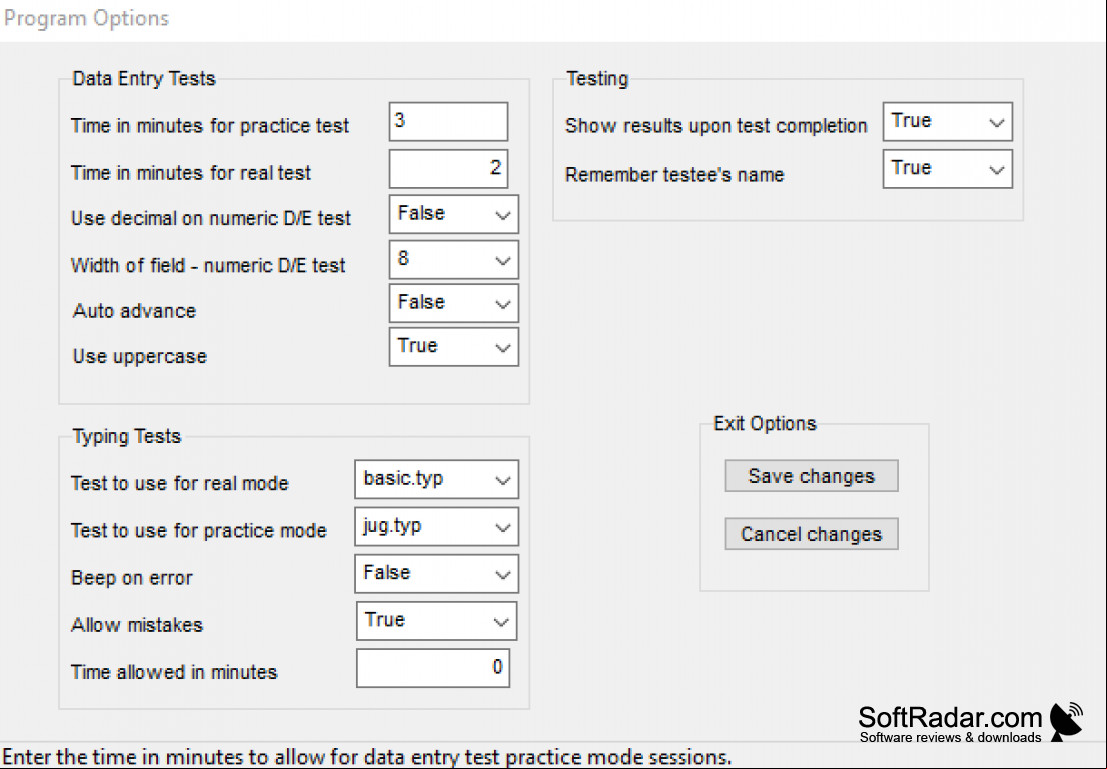Expand the 'Show results upon test completion' dropdown
This screenshot has height=769, width=1107.
pyautogui.click(x=947, y=121)
